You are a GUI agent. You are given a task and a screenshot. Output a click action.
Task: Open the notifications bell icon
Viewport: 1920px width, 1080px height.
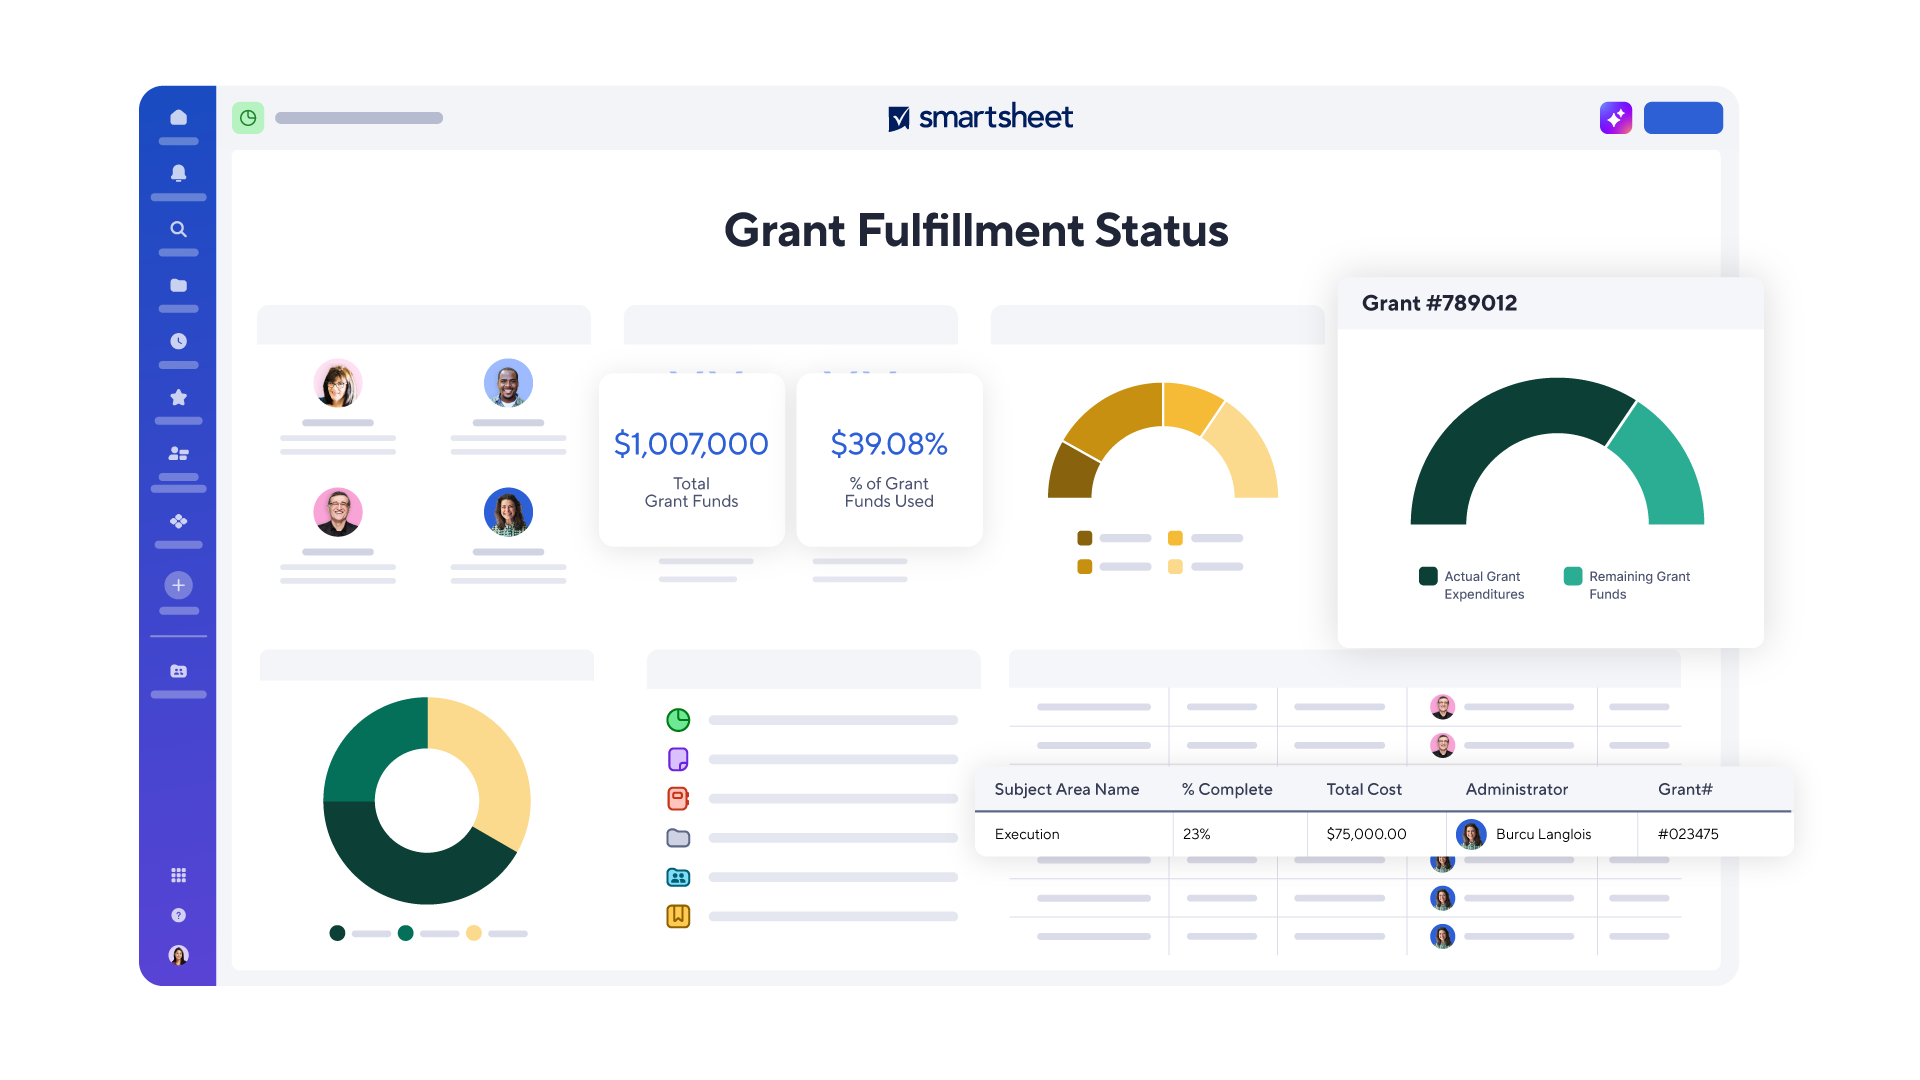tap(178, 173)
